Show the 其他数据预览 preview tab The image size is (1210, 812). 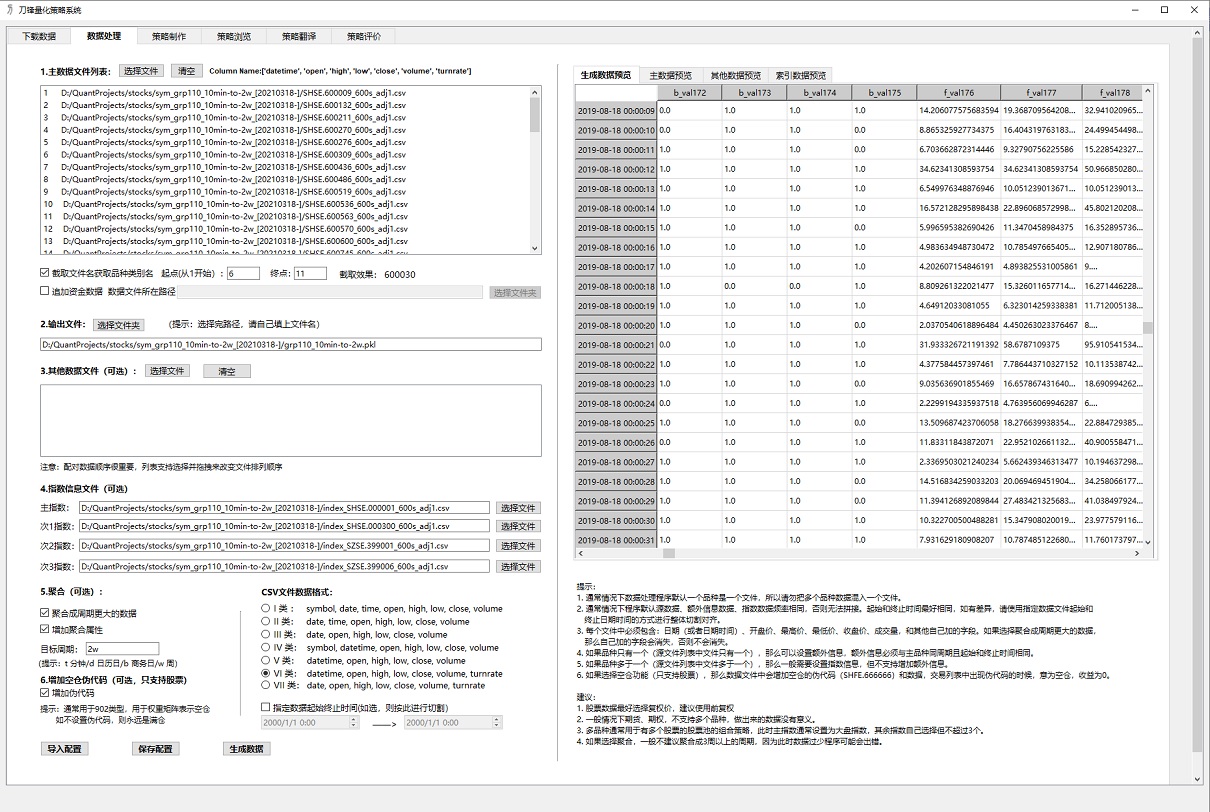click(x=735, y=76)
